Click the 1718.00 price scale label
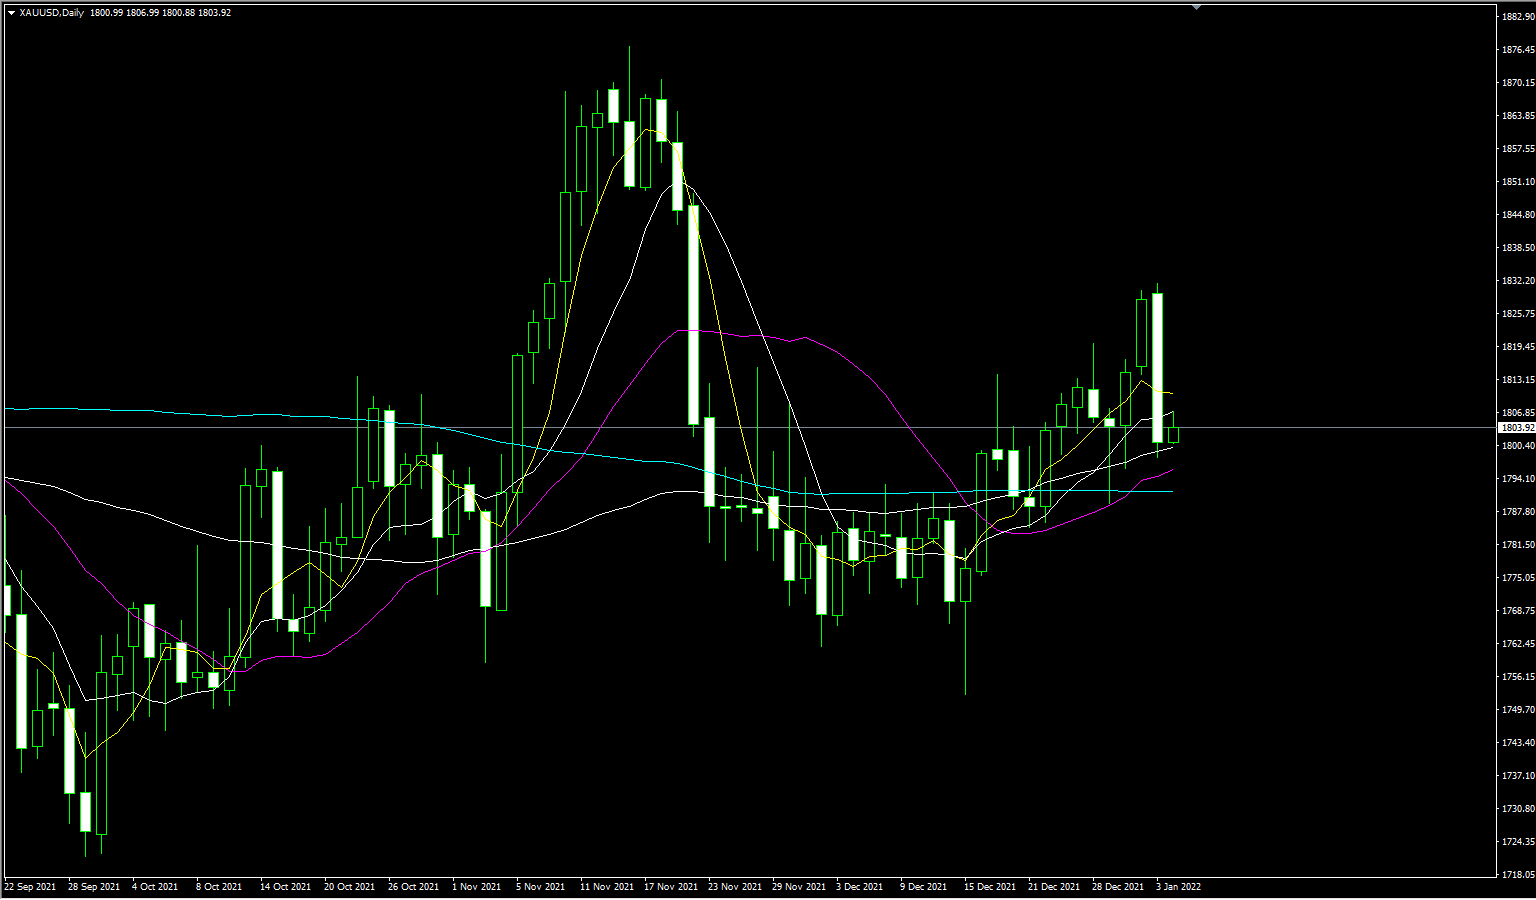The image size is (1536, 900). click(1516, 875)
